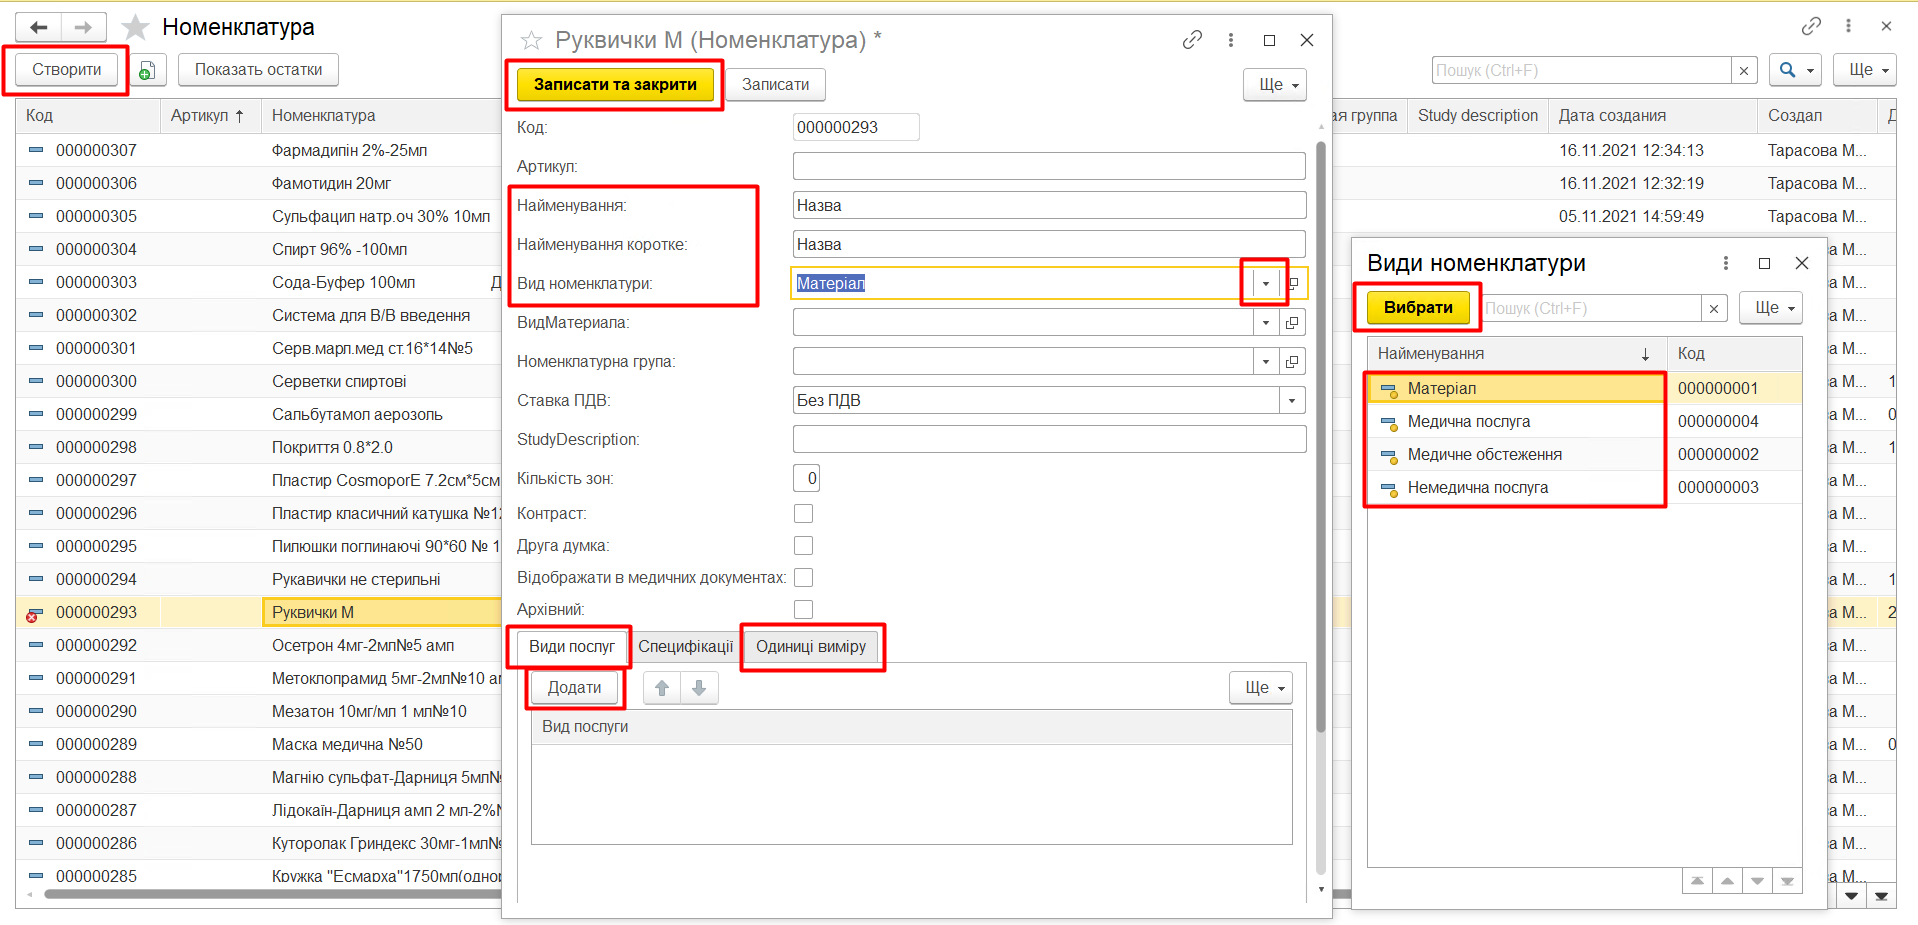Expand the Номенклатурна група dropdown
The height and width of the screenshot is (925, 1918).
[1265, 362]
